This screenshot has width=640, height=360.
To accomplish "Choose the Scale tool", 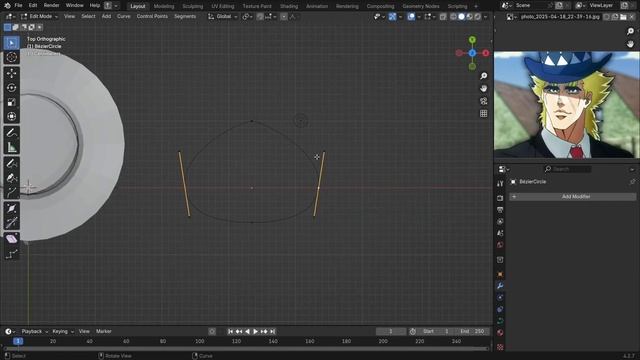I will (x=11, y=102).
